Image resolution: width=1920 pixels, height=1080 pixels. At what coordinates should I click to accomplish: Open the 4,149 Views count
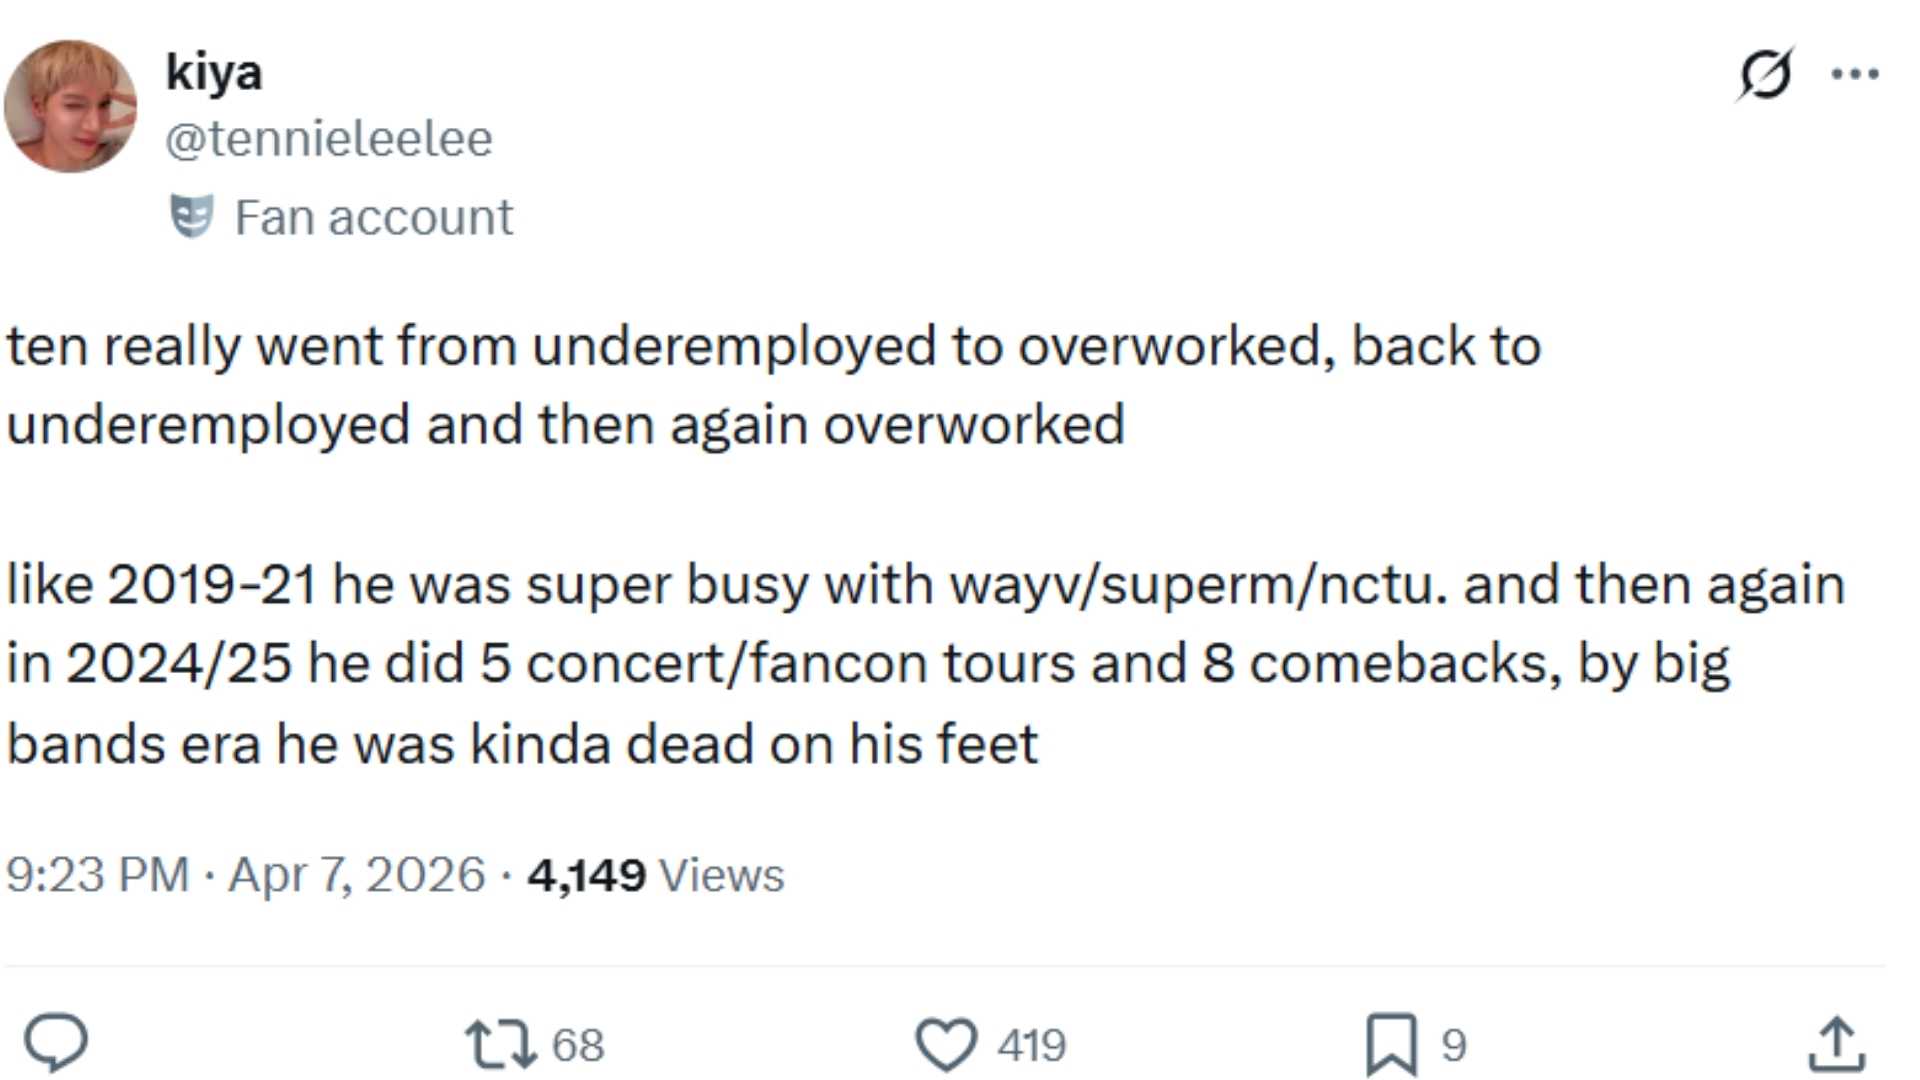[x=655, y=874]
